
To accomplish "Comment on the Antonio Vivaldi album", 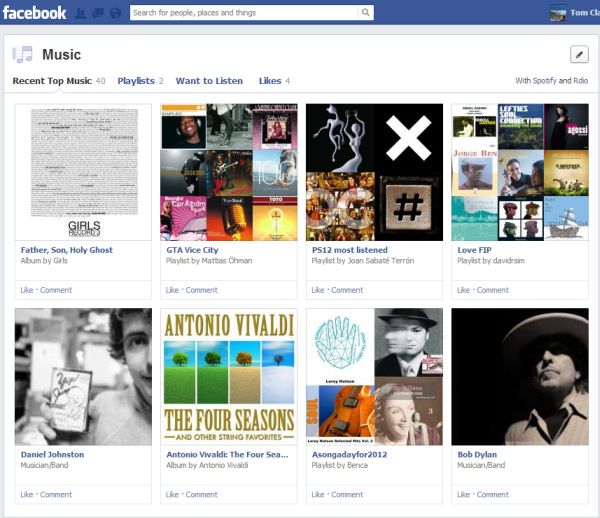I will pyautogui.click(x=201, y=495).
